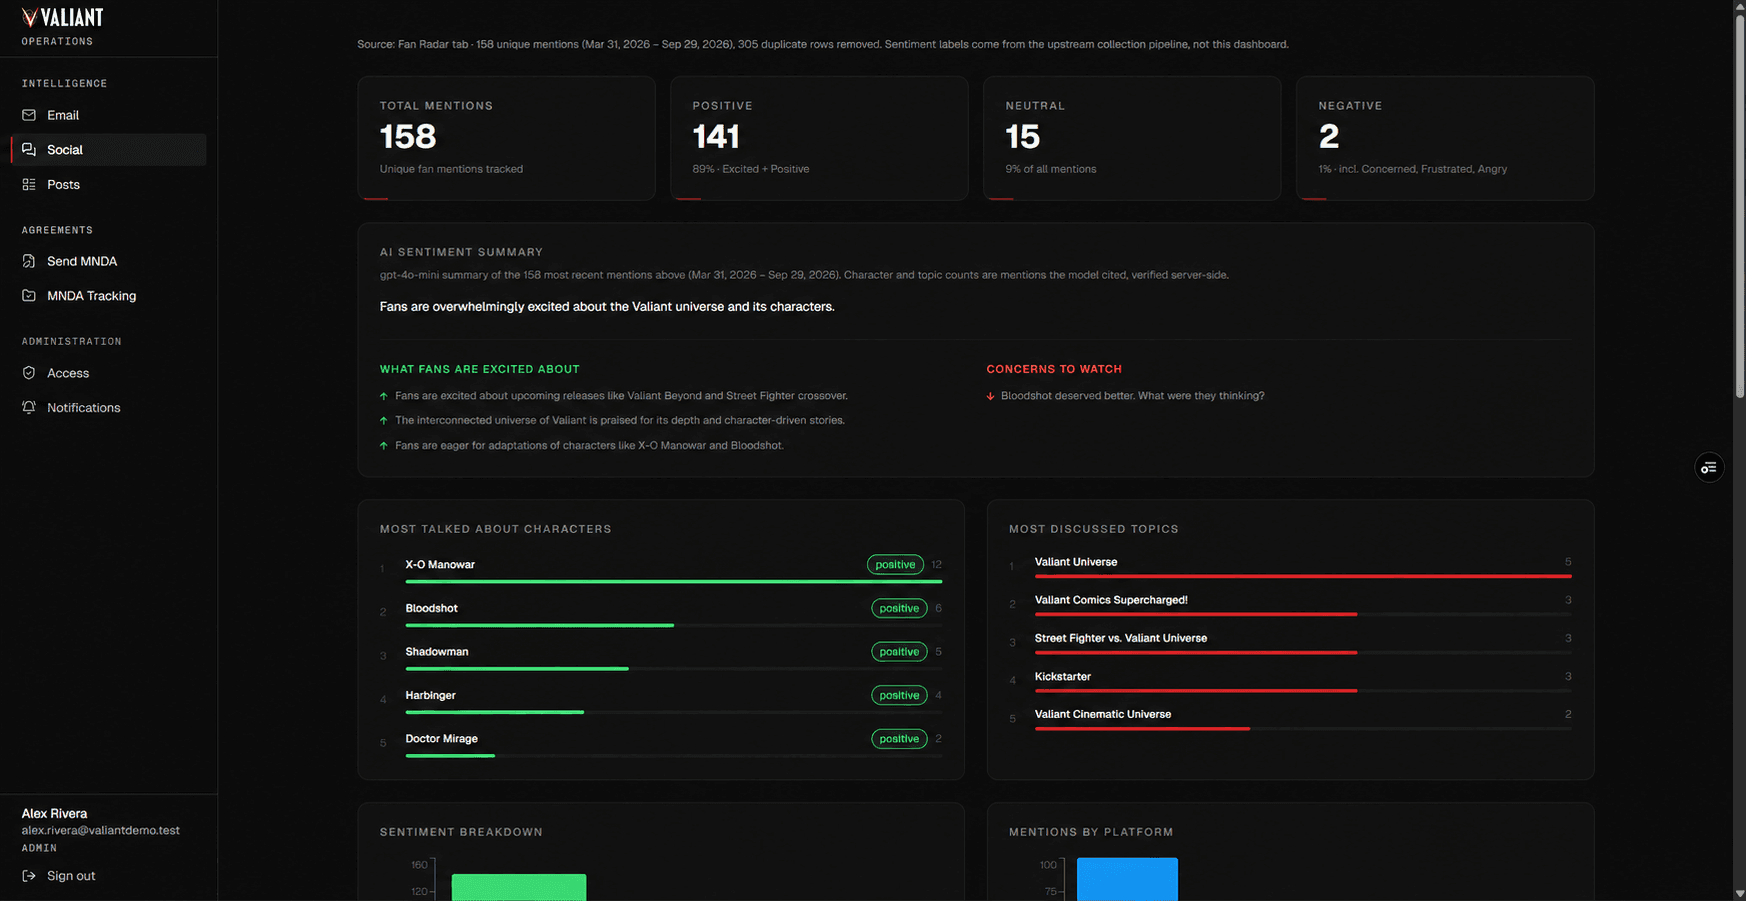
Task: Click 'Shadowman' character row name
Action: (x=437, y=652)
